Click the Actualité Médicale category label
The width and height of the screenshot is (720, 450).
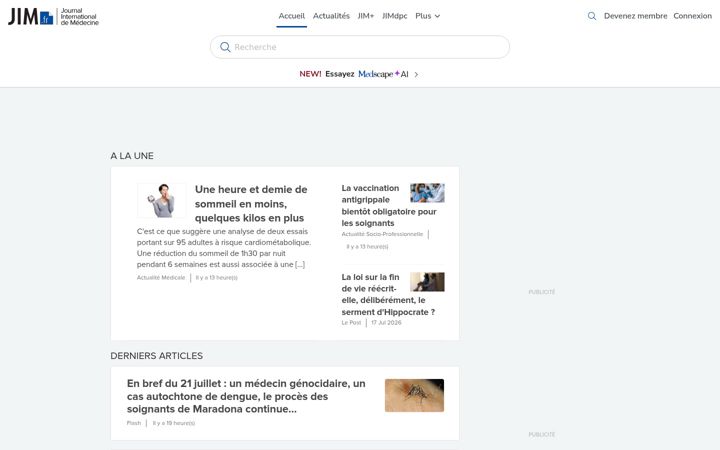pyautogui.click(x=161, y=278)
